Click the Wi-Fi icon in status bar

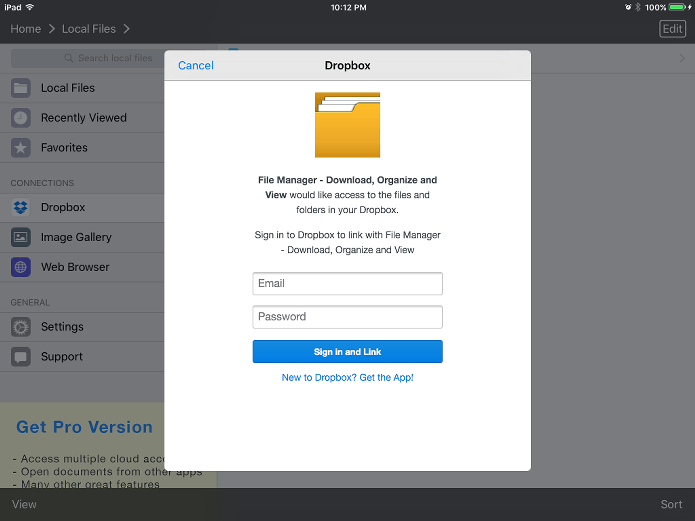pyautogui.click(x=30, y=7)
